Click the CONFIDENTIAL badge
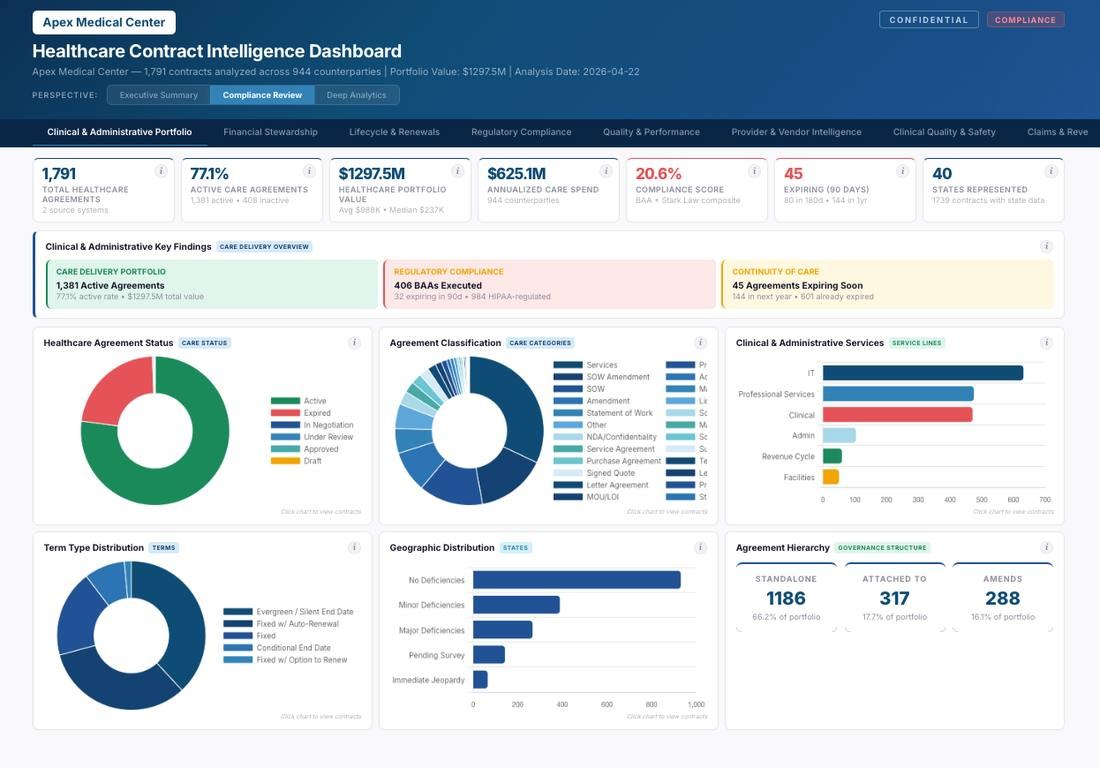 [928, 20]
